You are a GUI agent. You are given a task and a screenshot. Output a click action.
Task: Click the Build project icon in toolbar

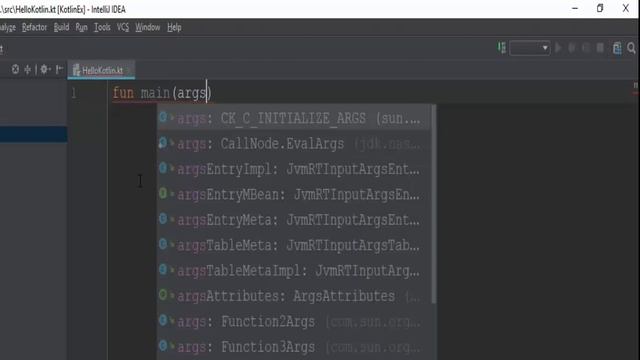click(502, 48)
